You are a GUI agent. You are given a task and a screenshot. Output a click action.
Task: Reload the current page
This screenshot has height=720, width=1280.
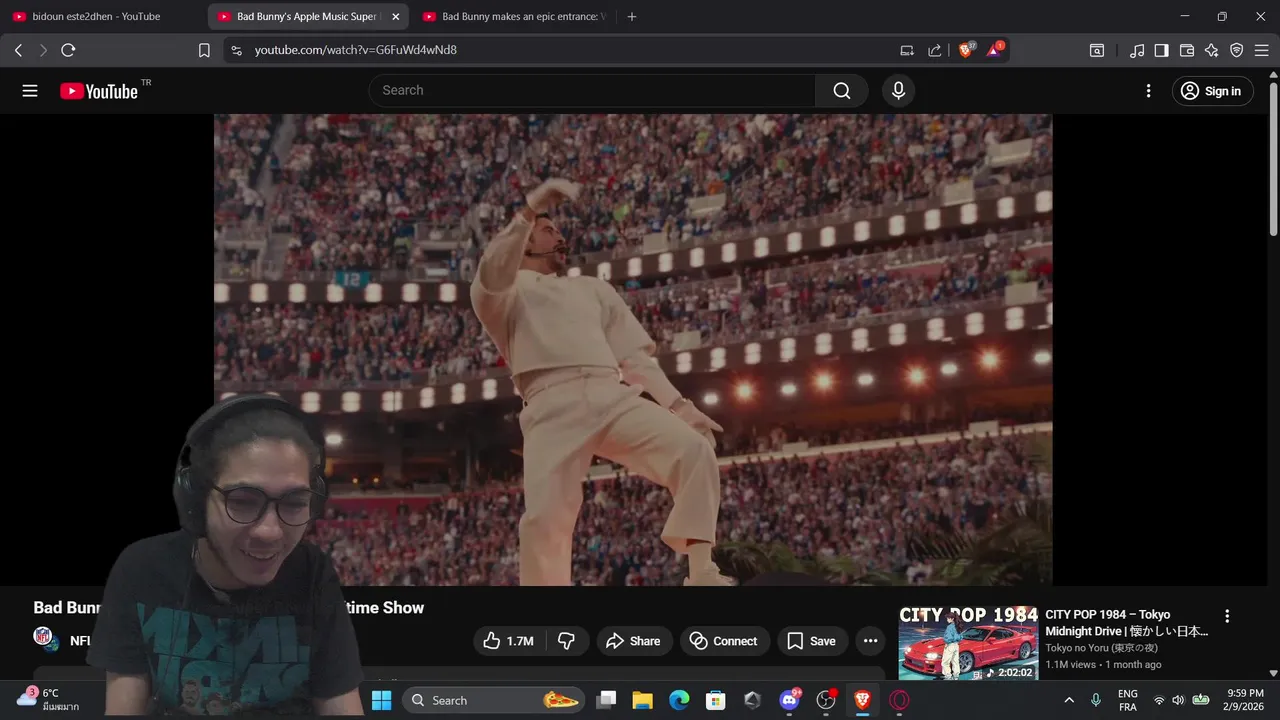coord(68,50)
